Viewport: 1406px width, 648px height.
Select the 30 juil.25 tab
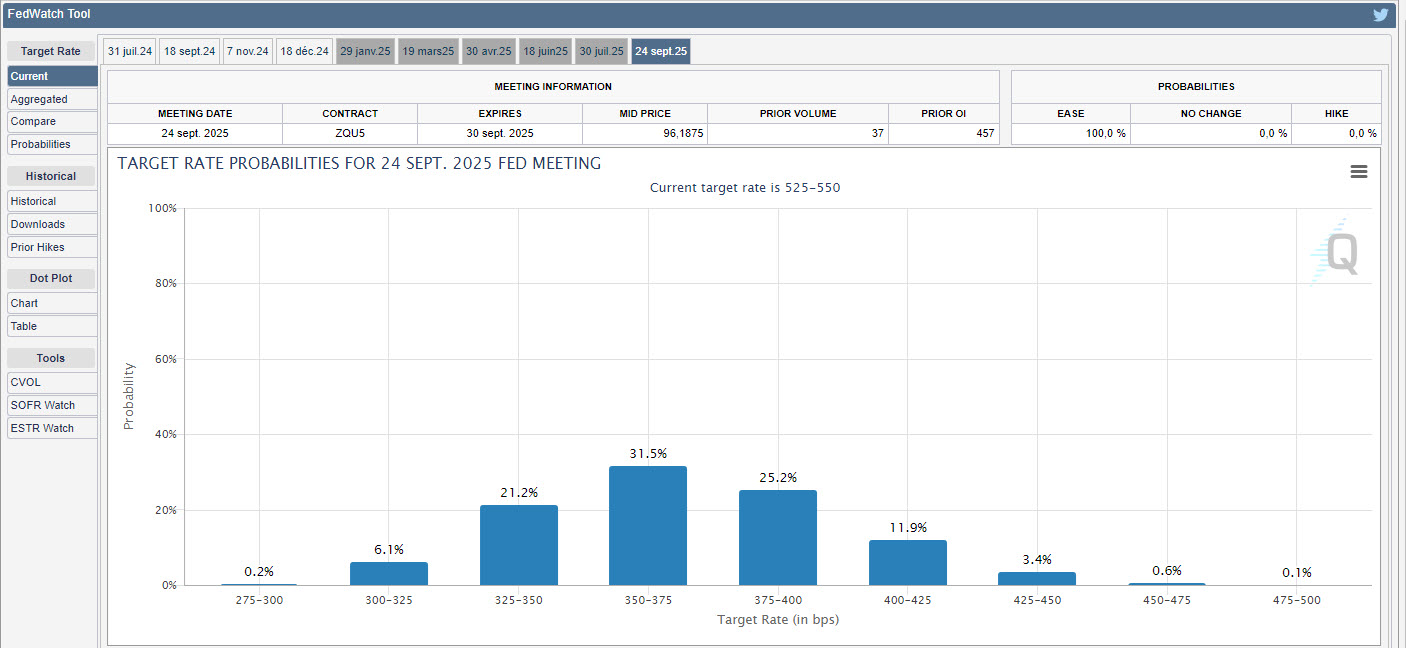pos(602,51)
